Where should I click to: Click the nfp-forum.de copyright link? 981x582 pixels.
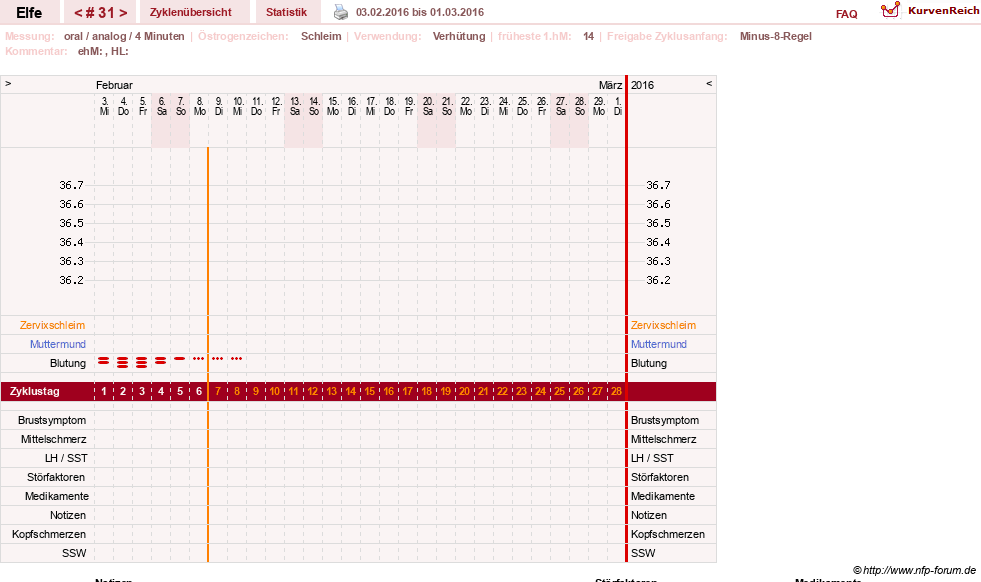click(x=914, y=570)
